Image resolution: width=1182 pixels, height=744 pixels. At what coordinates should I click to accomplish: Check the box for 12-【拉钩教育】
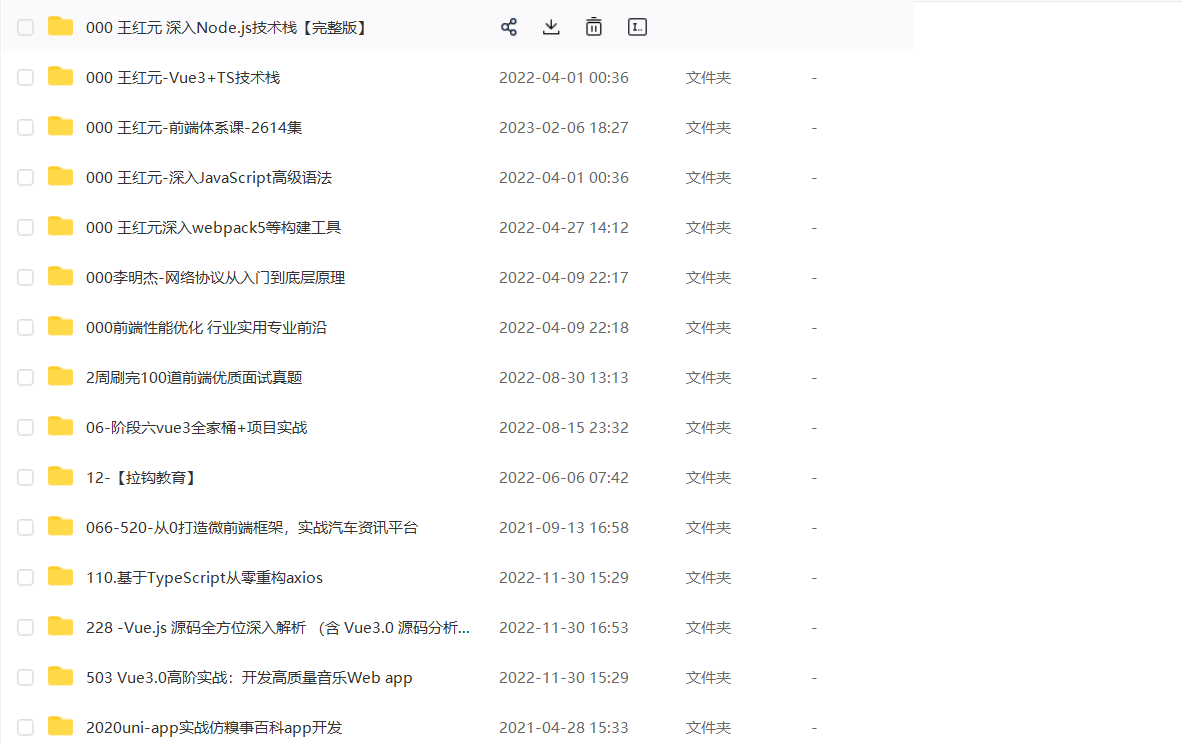pos(26,478)
